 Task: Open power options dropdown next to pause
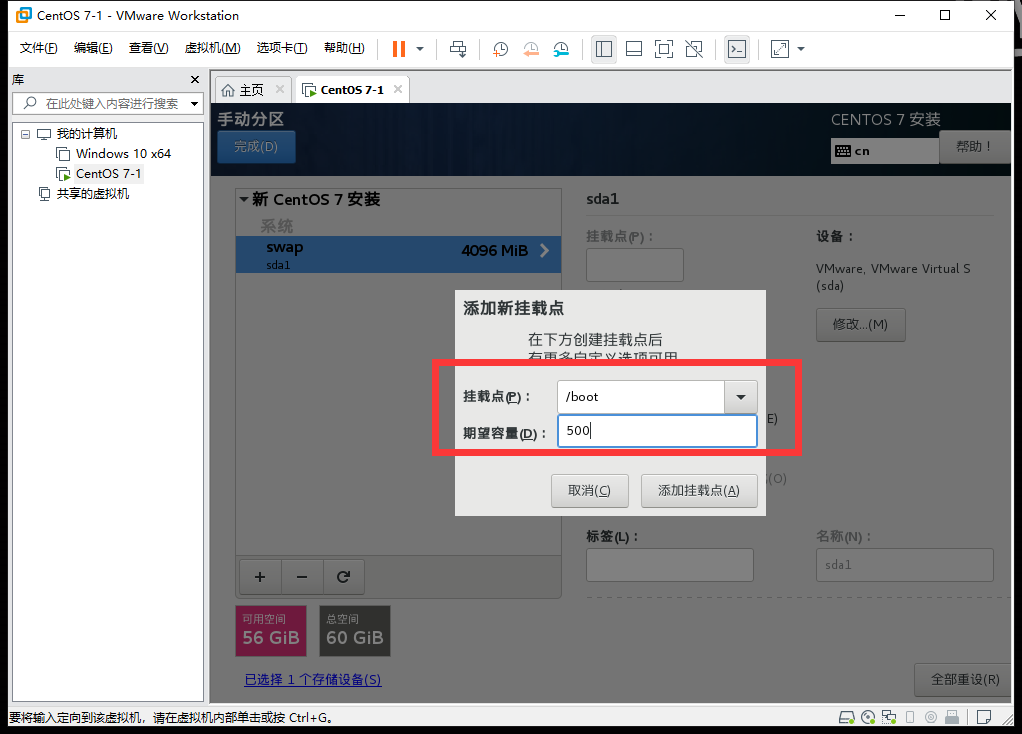[420, 49]
